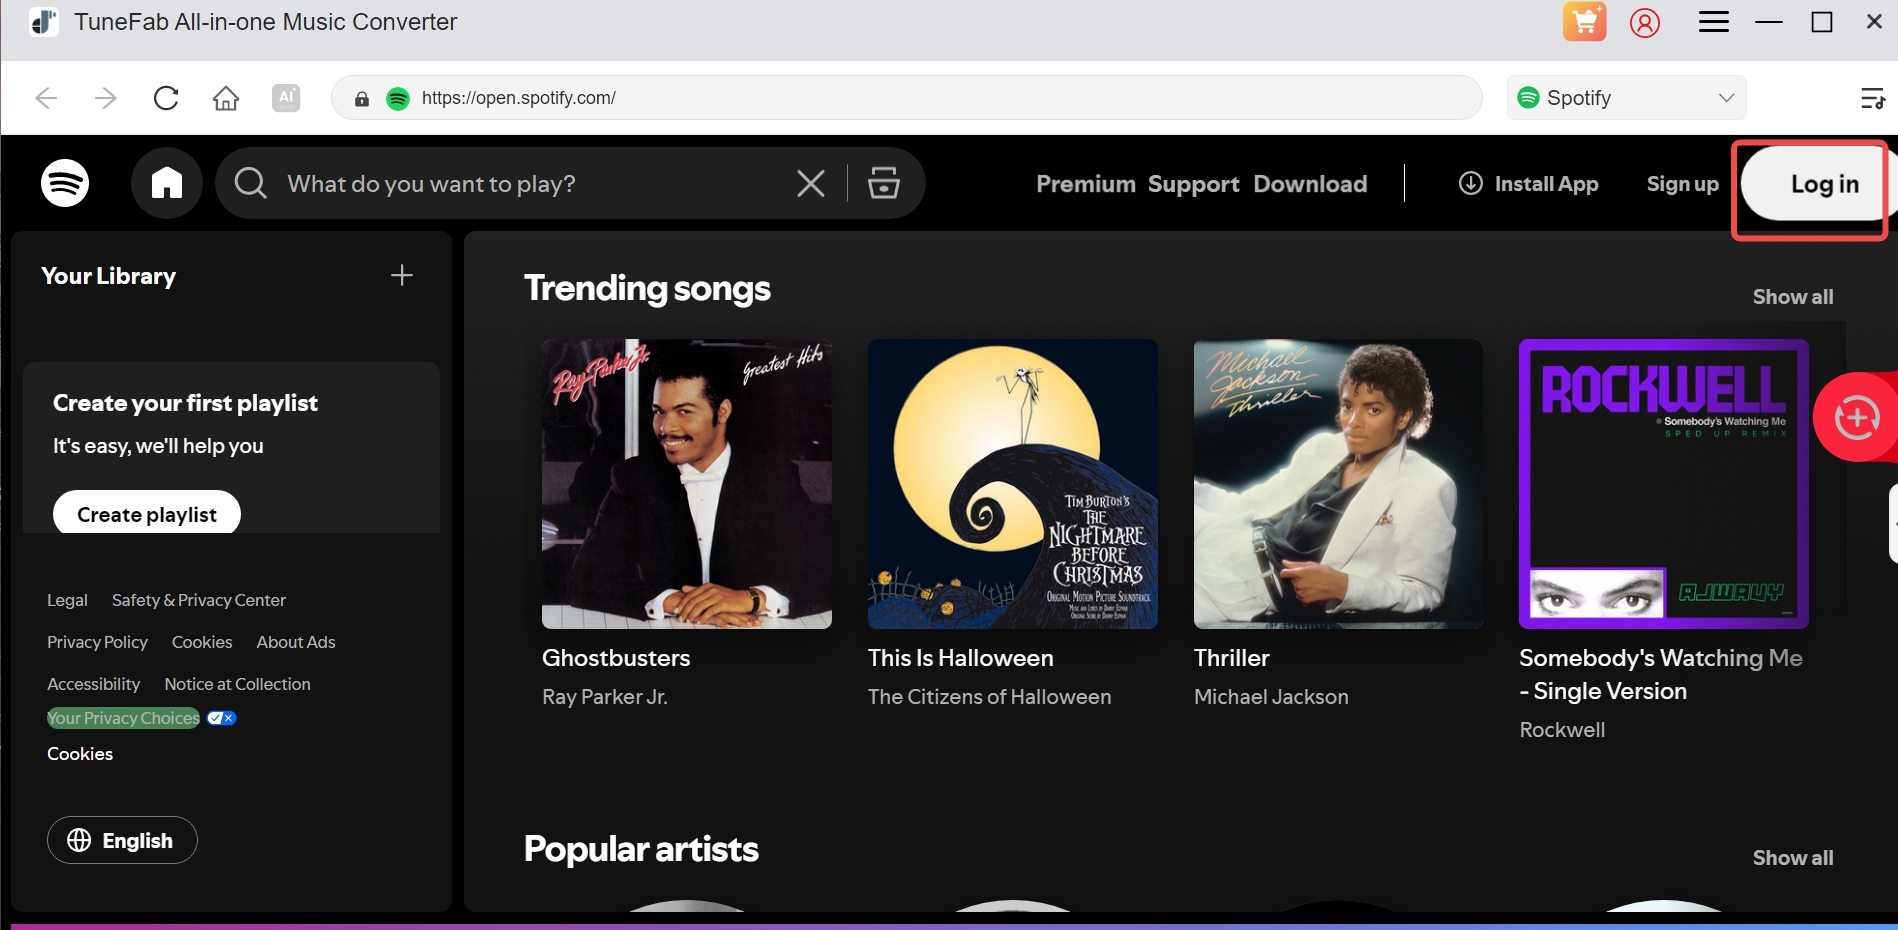Reload the current page
Viewport: 1898px width, 930px height.
coord(166,97)
